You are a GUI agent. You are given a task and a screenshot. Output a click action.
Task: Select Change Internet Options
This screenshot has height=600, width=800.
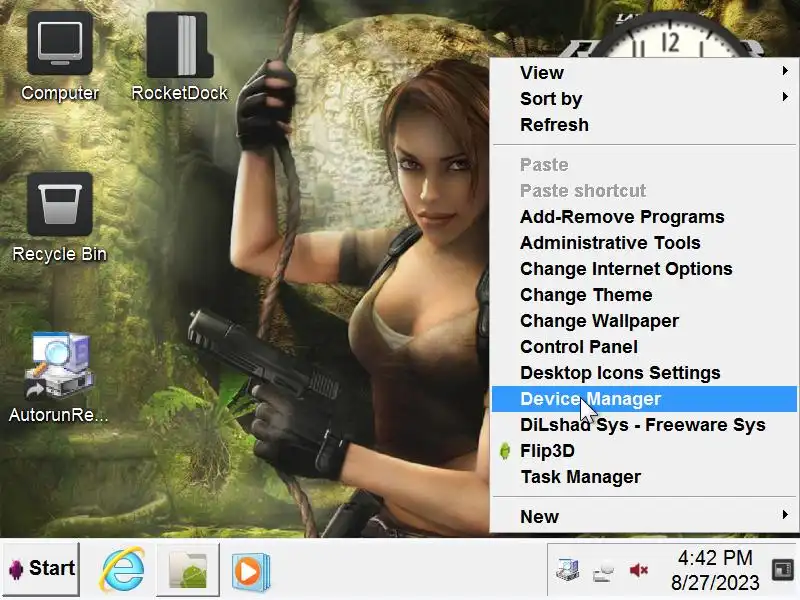point(644,269)
